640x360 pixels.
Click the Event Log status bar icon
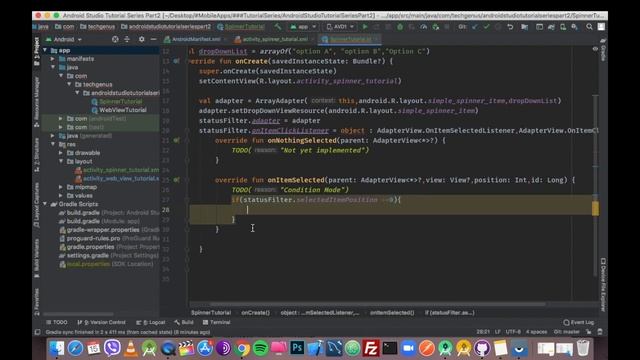pos(579,322)
